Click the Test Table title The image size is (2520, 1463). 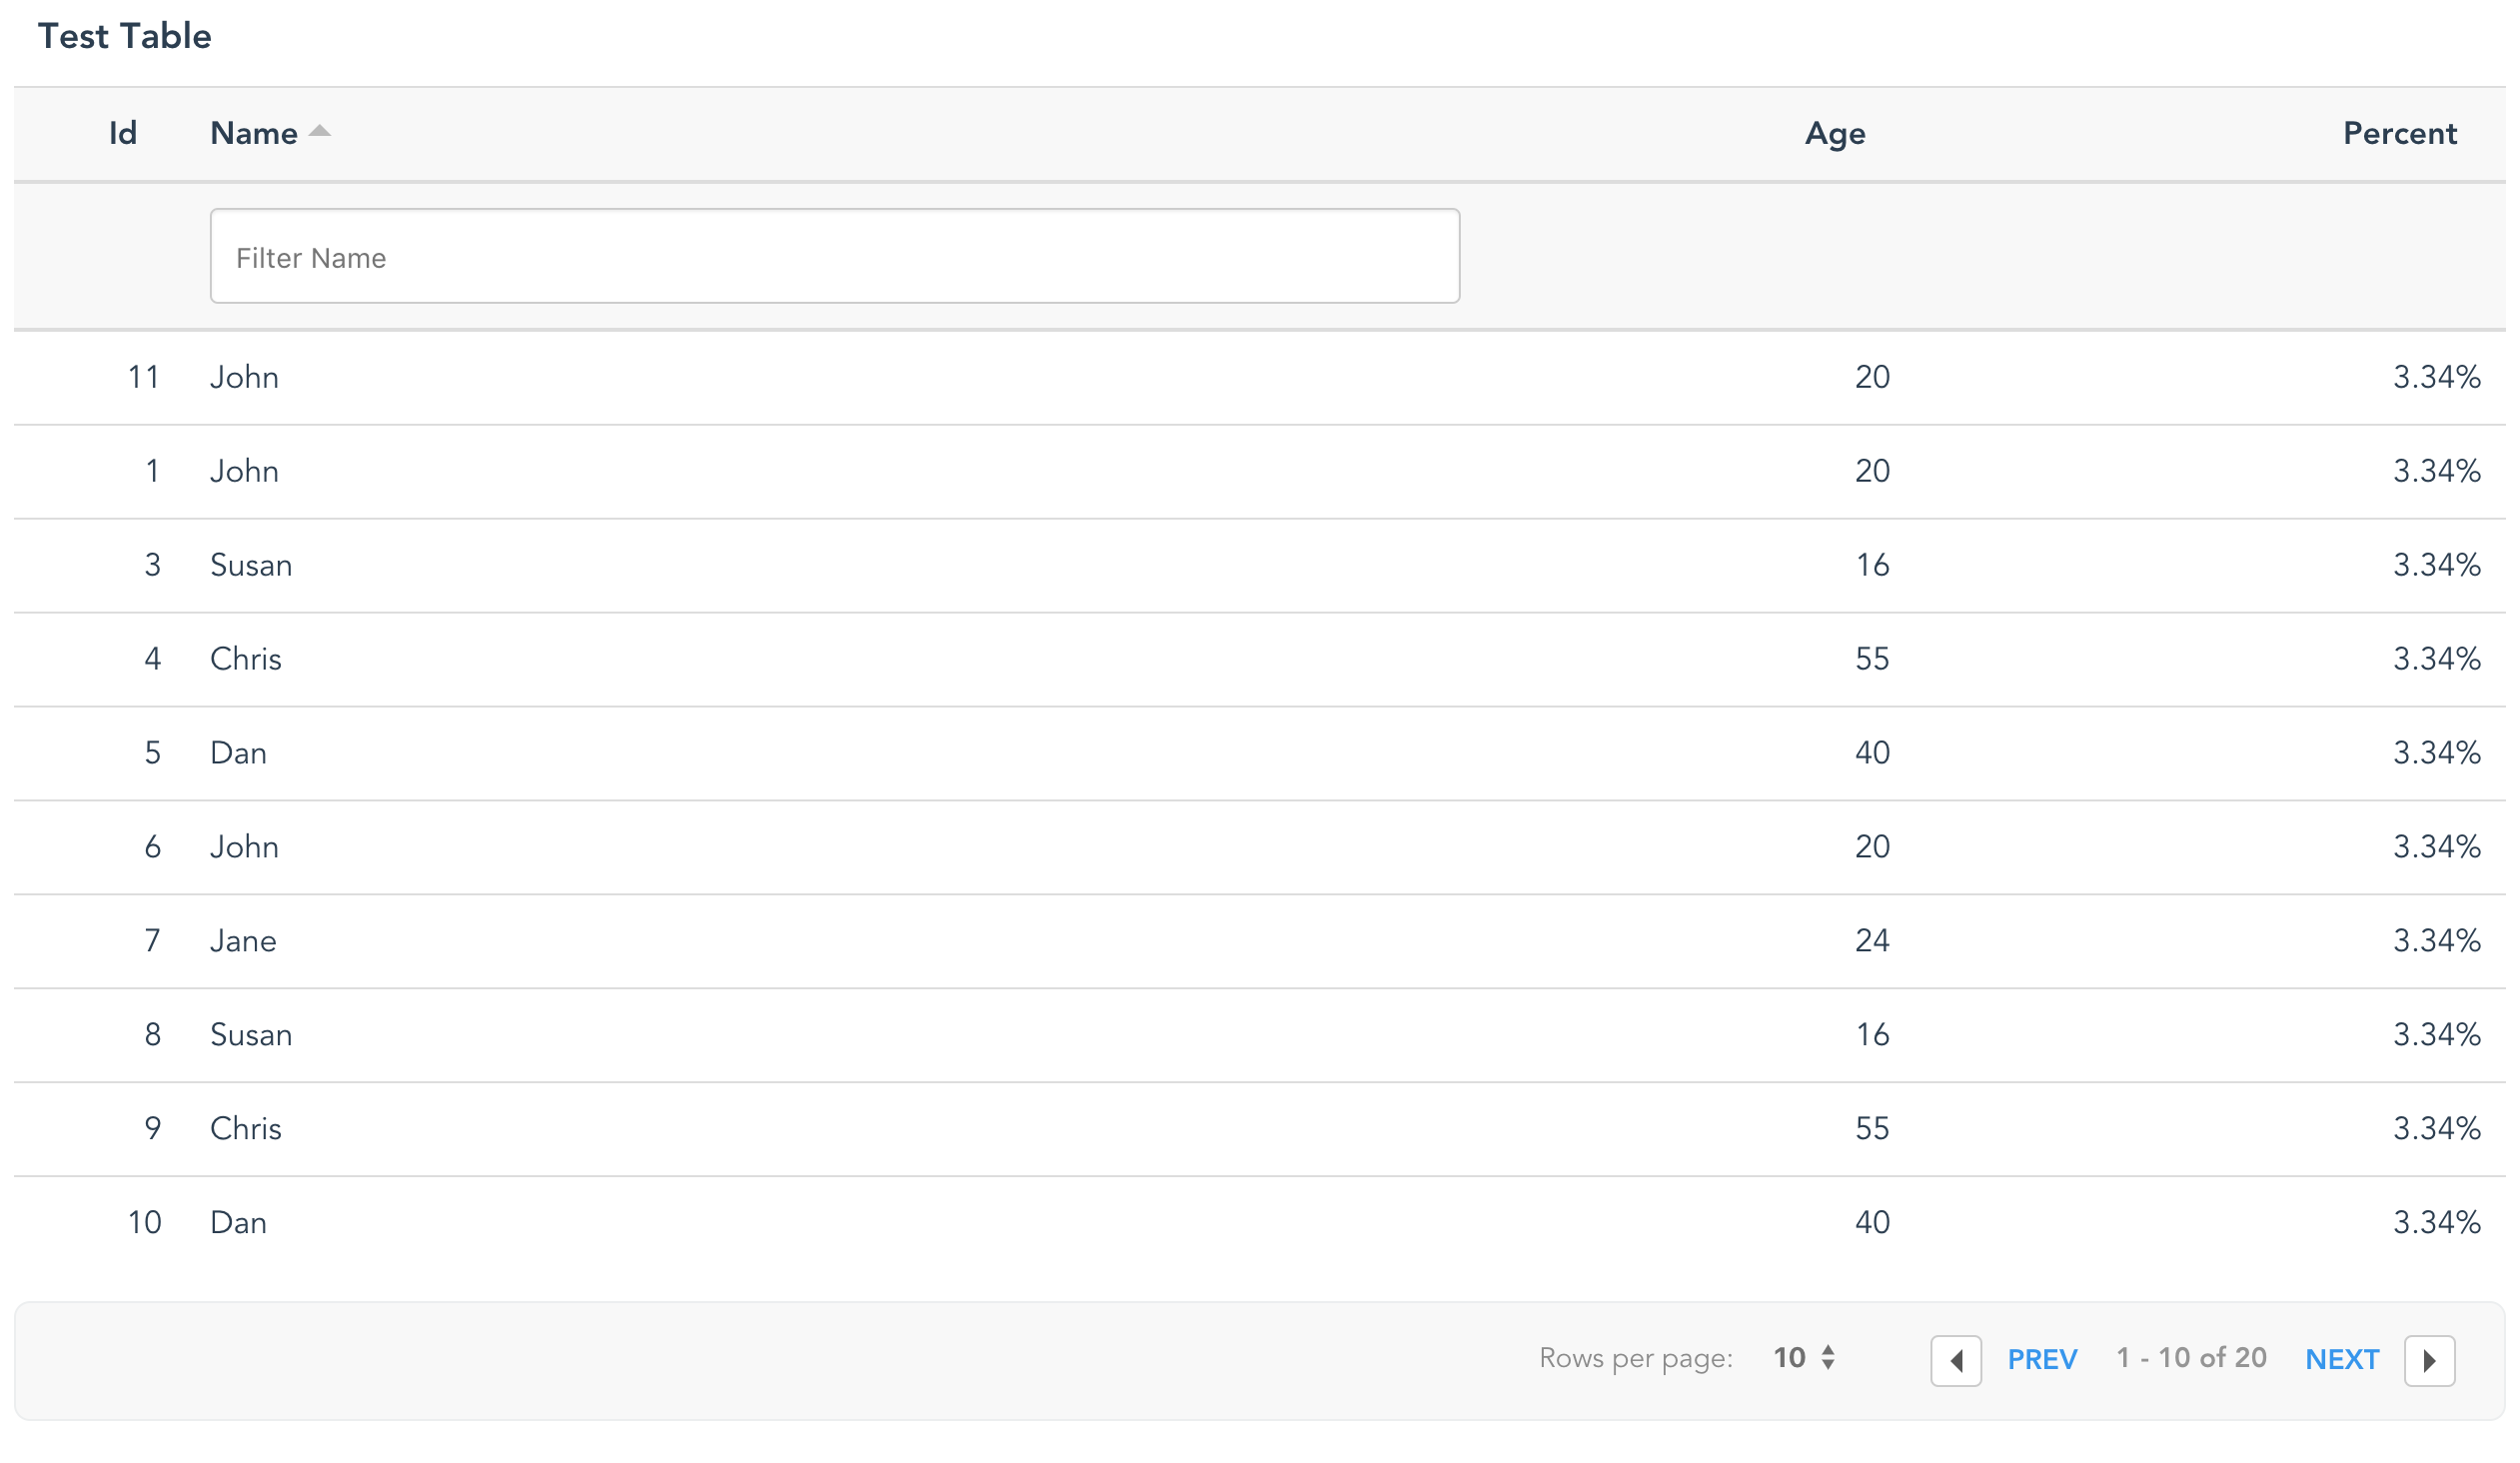click(x=125, y=36)
